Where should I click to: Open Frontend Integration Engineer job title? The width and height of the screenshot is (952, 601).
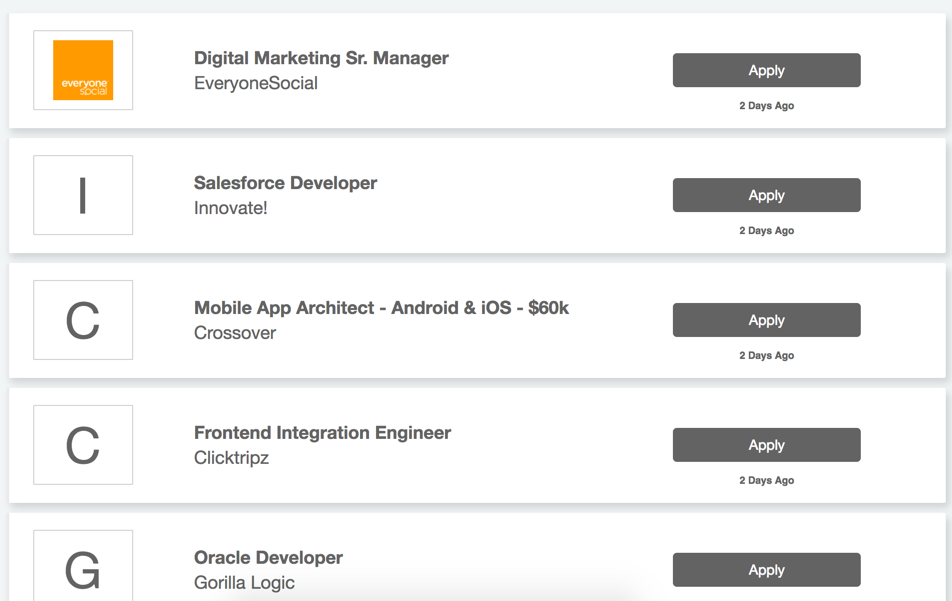322,433
